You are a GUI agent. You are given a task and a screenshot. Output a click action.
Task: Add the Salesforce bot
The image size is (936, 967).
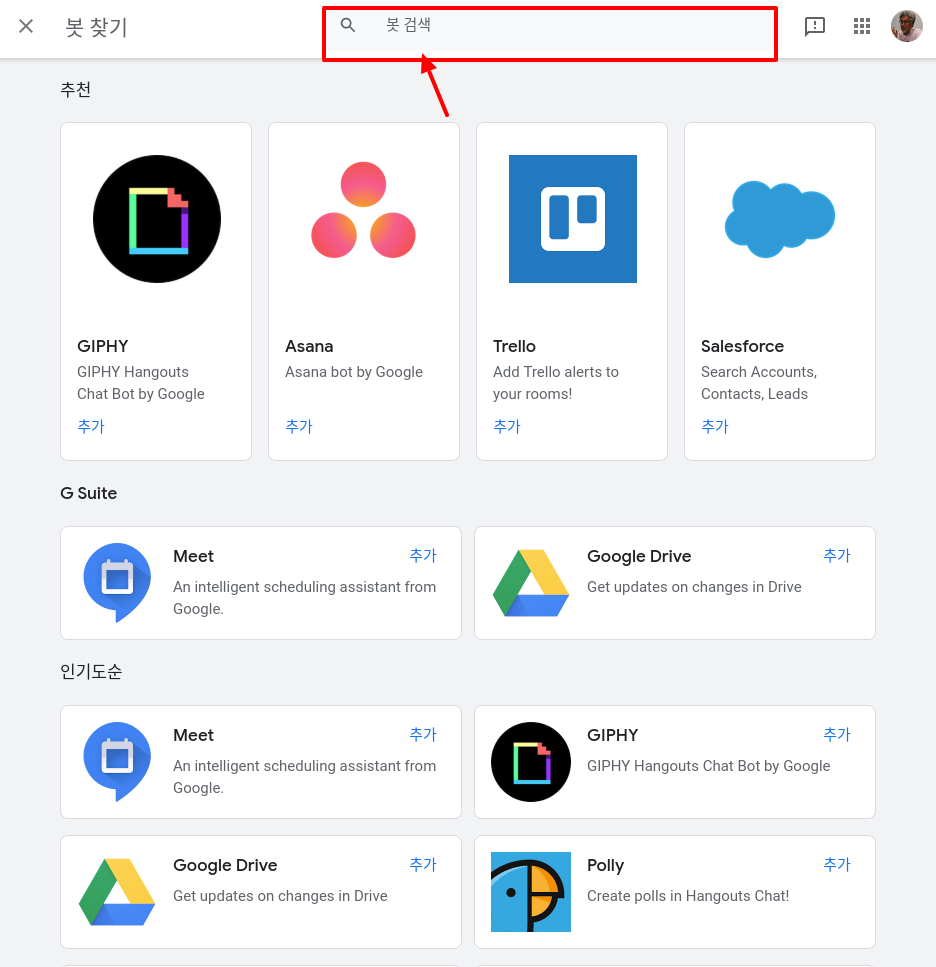[x=715, y=426]
